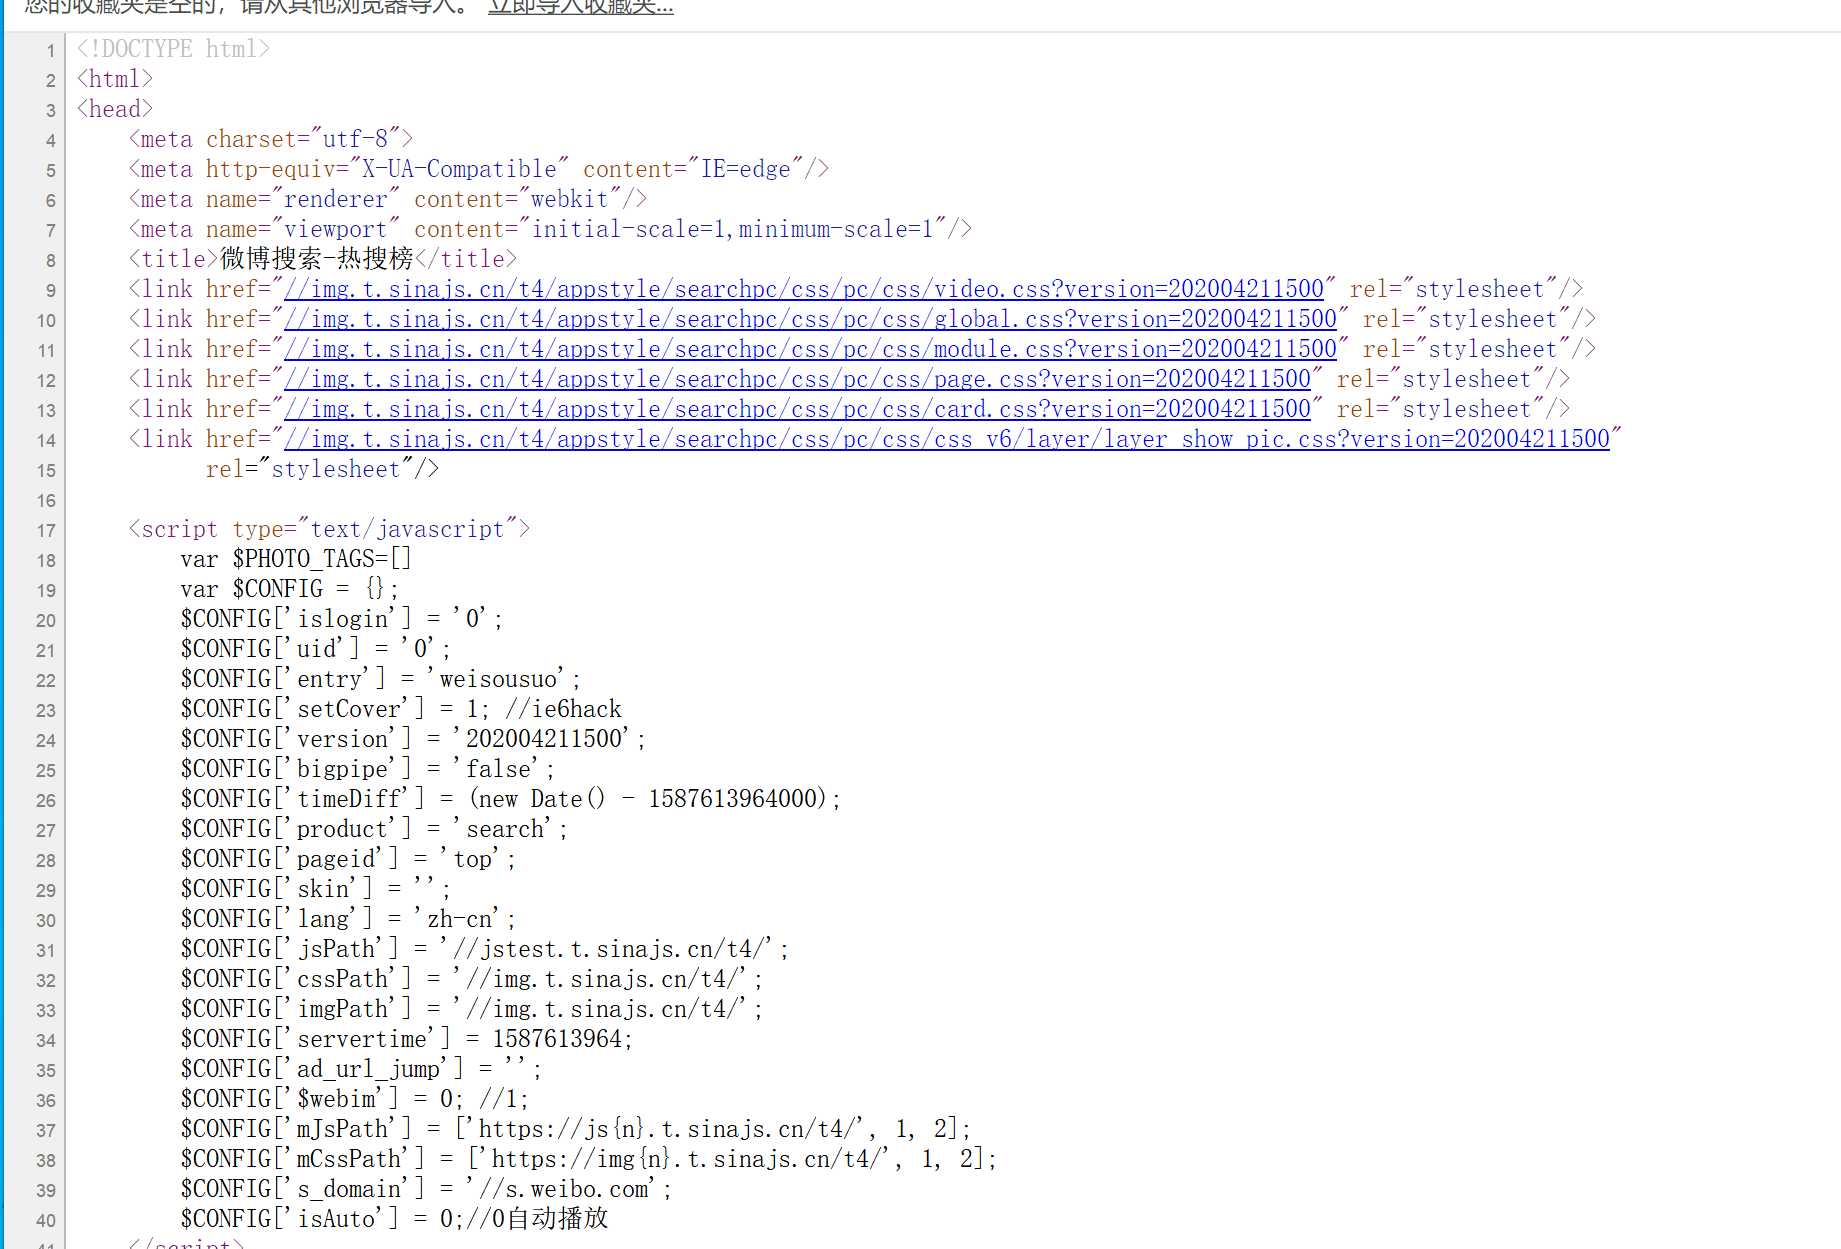1841x1249 pixels.
Task: Open the module.css stylesheet link
Action: (x=810, y=349)
